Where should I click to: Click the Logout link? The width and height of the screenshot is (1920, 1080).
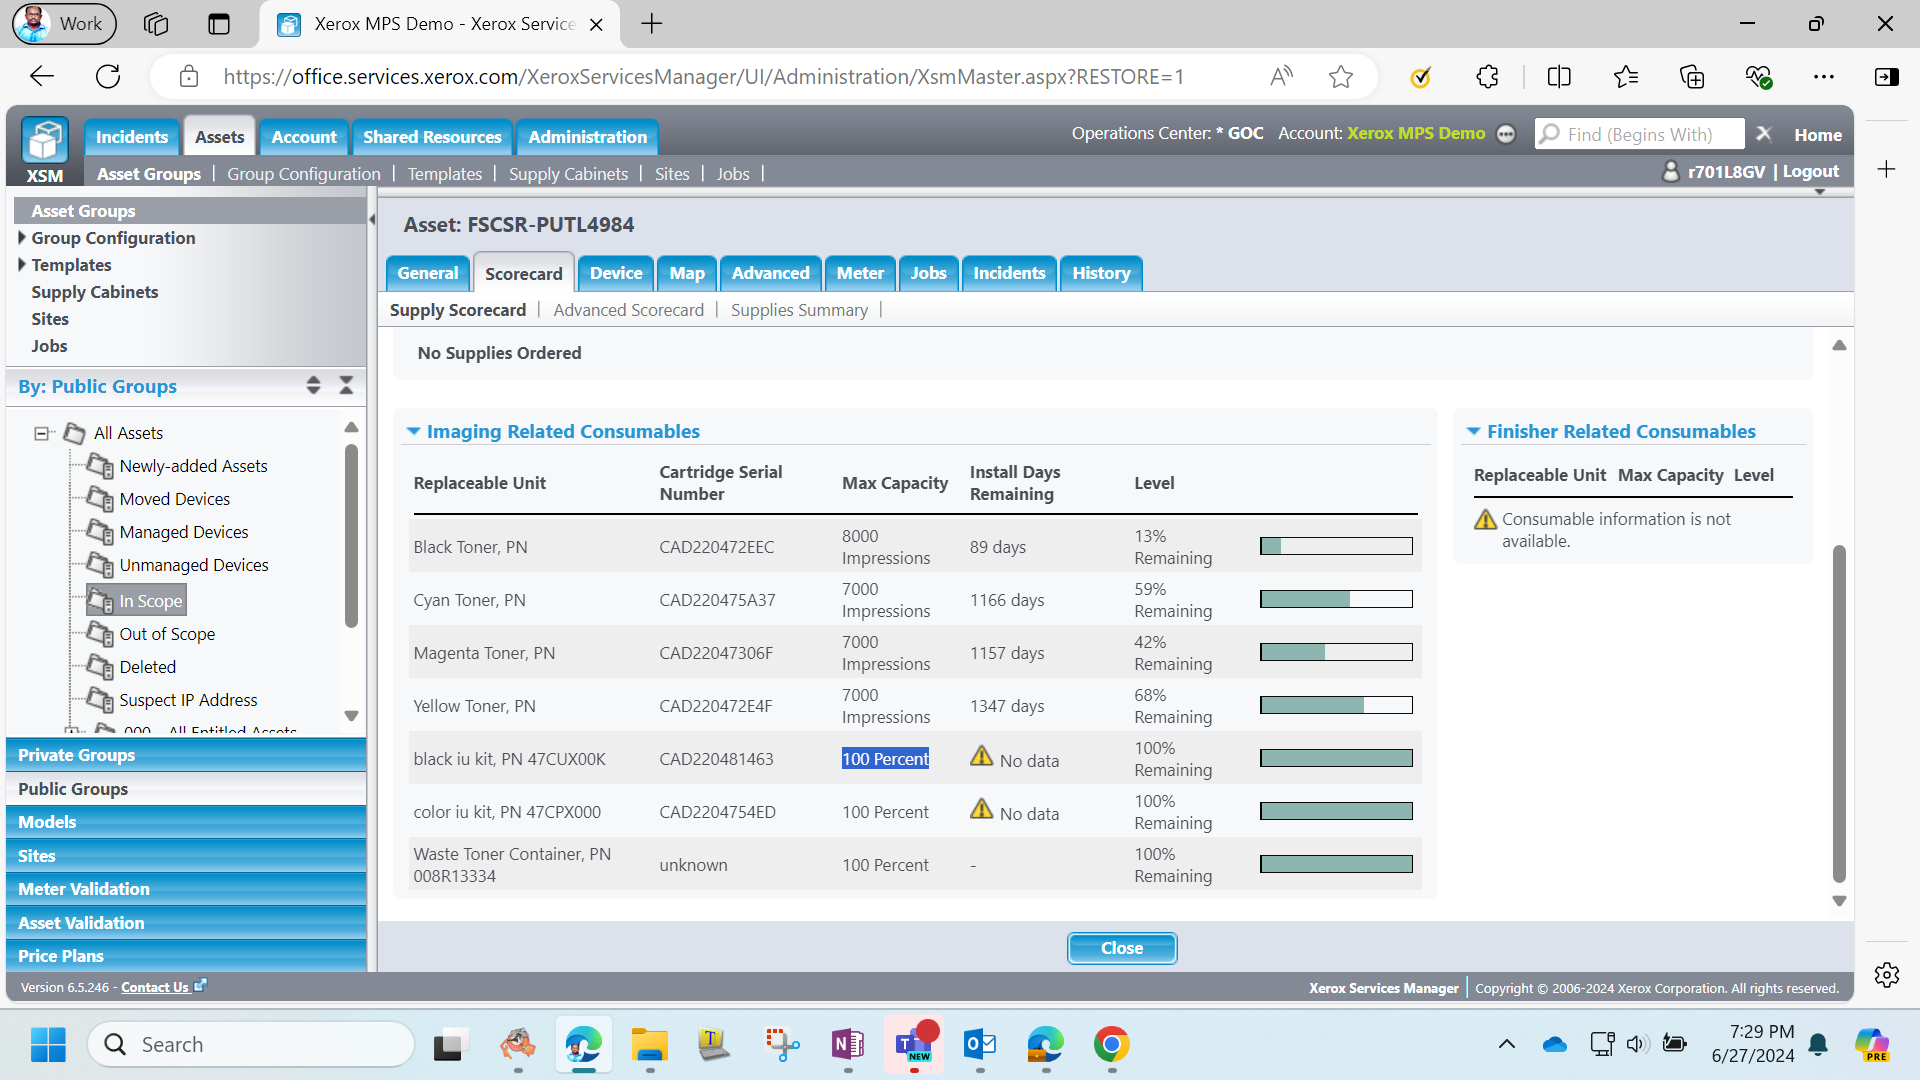tap(1810, 171)
